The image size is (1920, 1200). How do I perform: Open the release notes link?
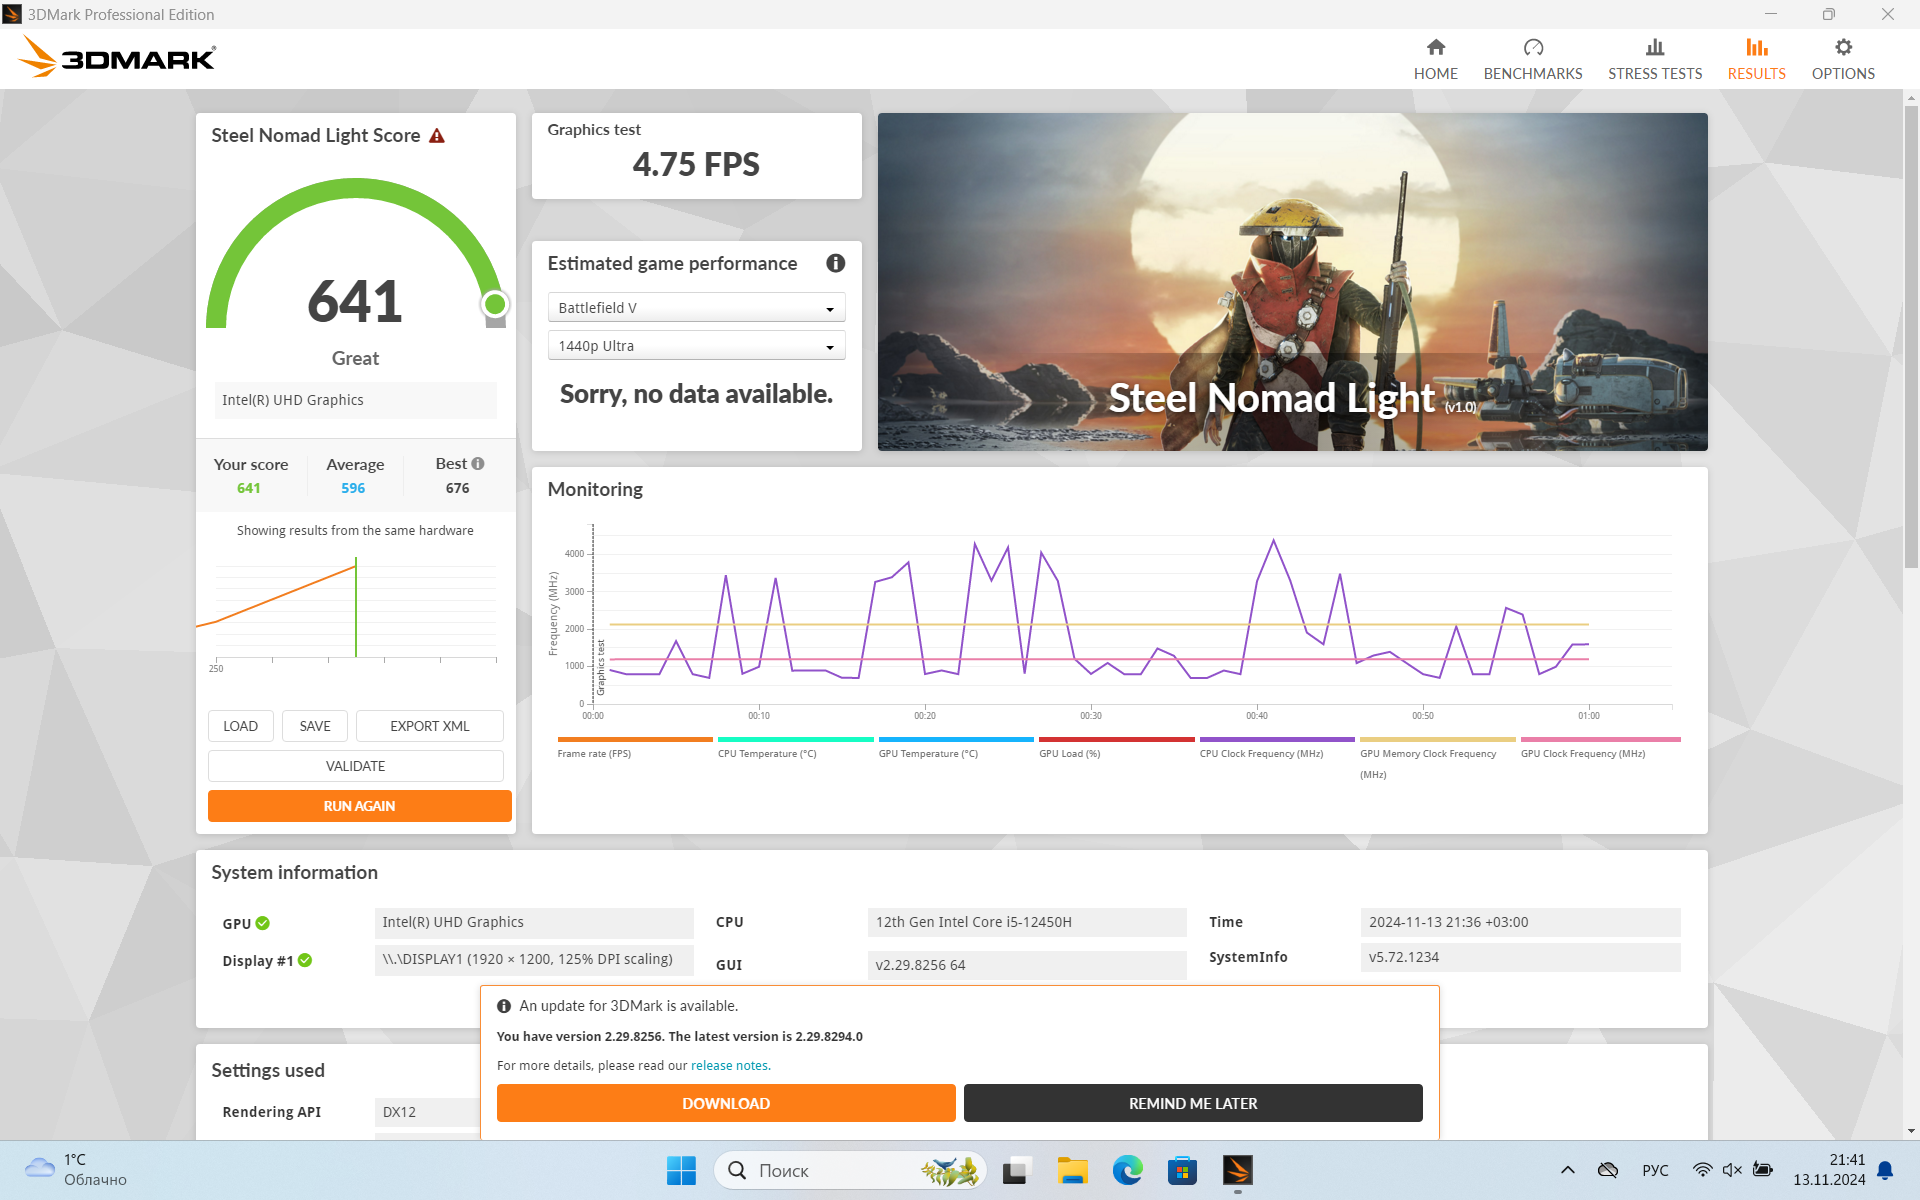tap(729, 1066)
